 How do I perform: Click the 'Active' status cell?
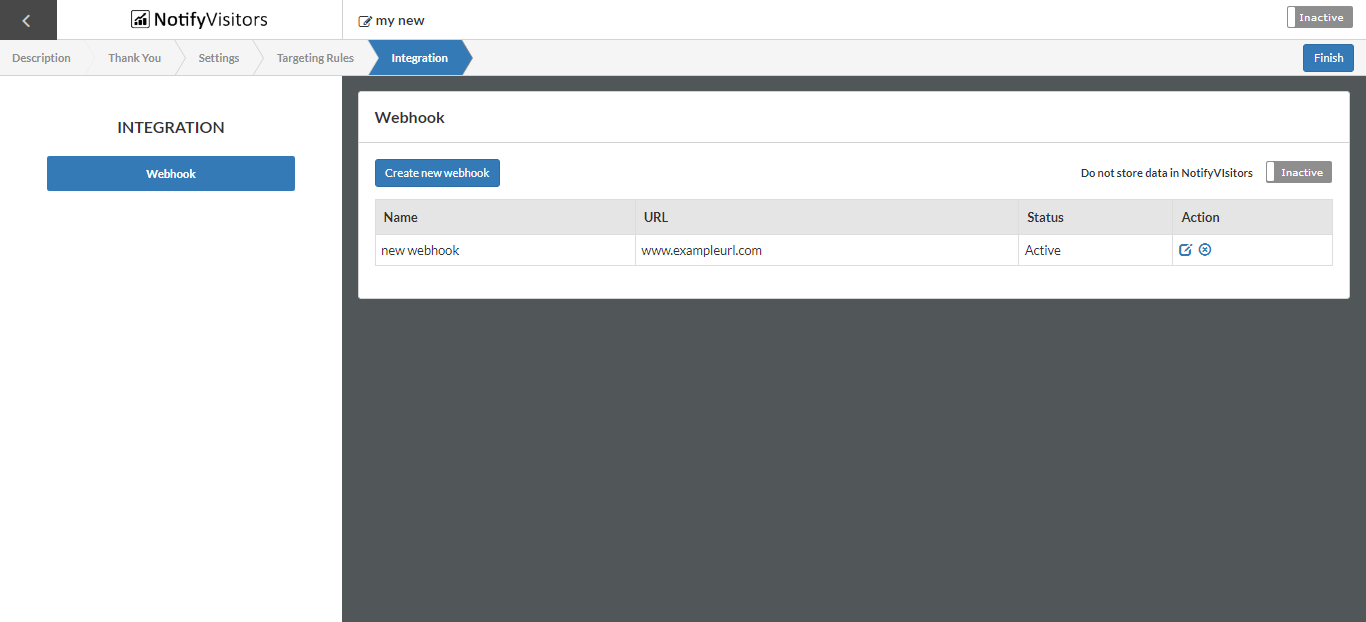1096,250
